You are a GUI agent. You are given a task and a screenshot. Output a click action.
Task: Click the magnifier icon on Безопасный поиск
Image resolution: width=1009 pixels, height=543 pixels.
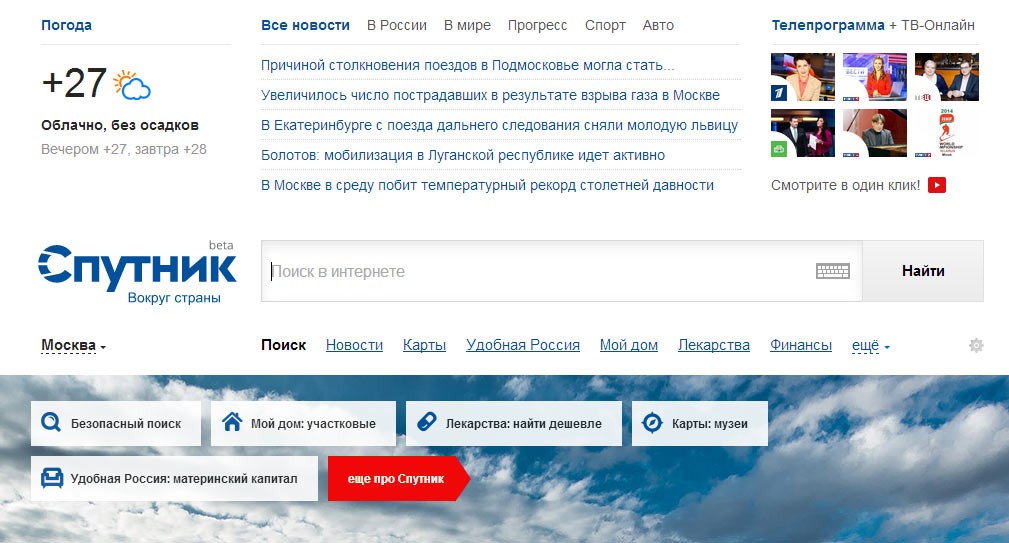coord(51,423)
